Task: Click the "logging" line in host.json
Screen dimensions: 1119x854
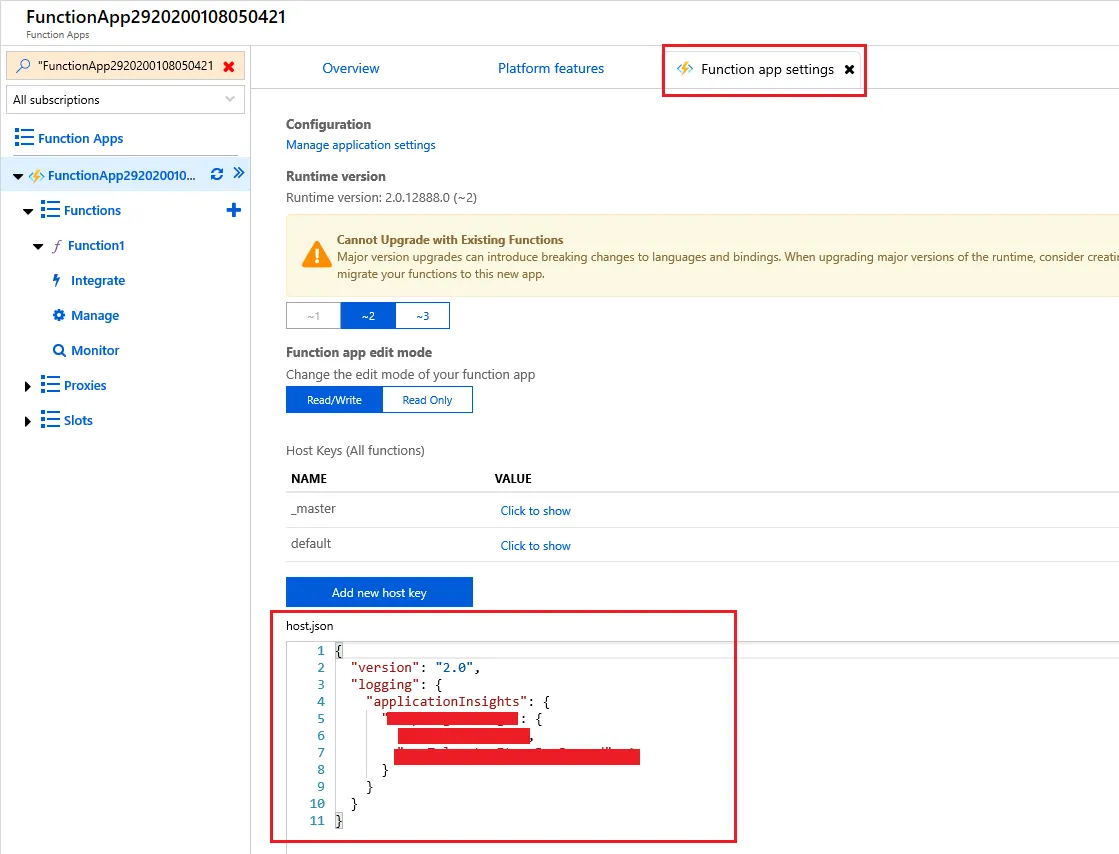Action: point(396,684)
